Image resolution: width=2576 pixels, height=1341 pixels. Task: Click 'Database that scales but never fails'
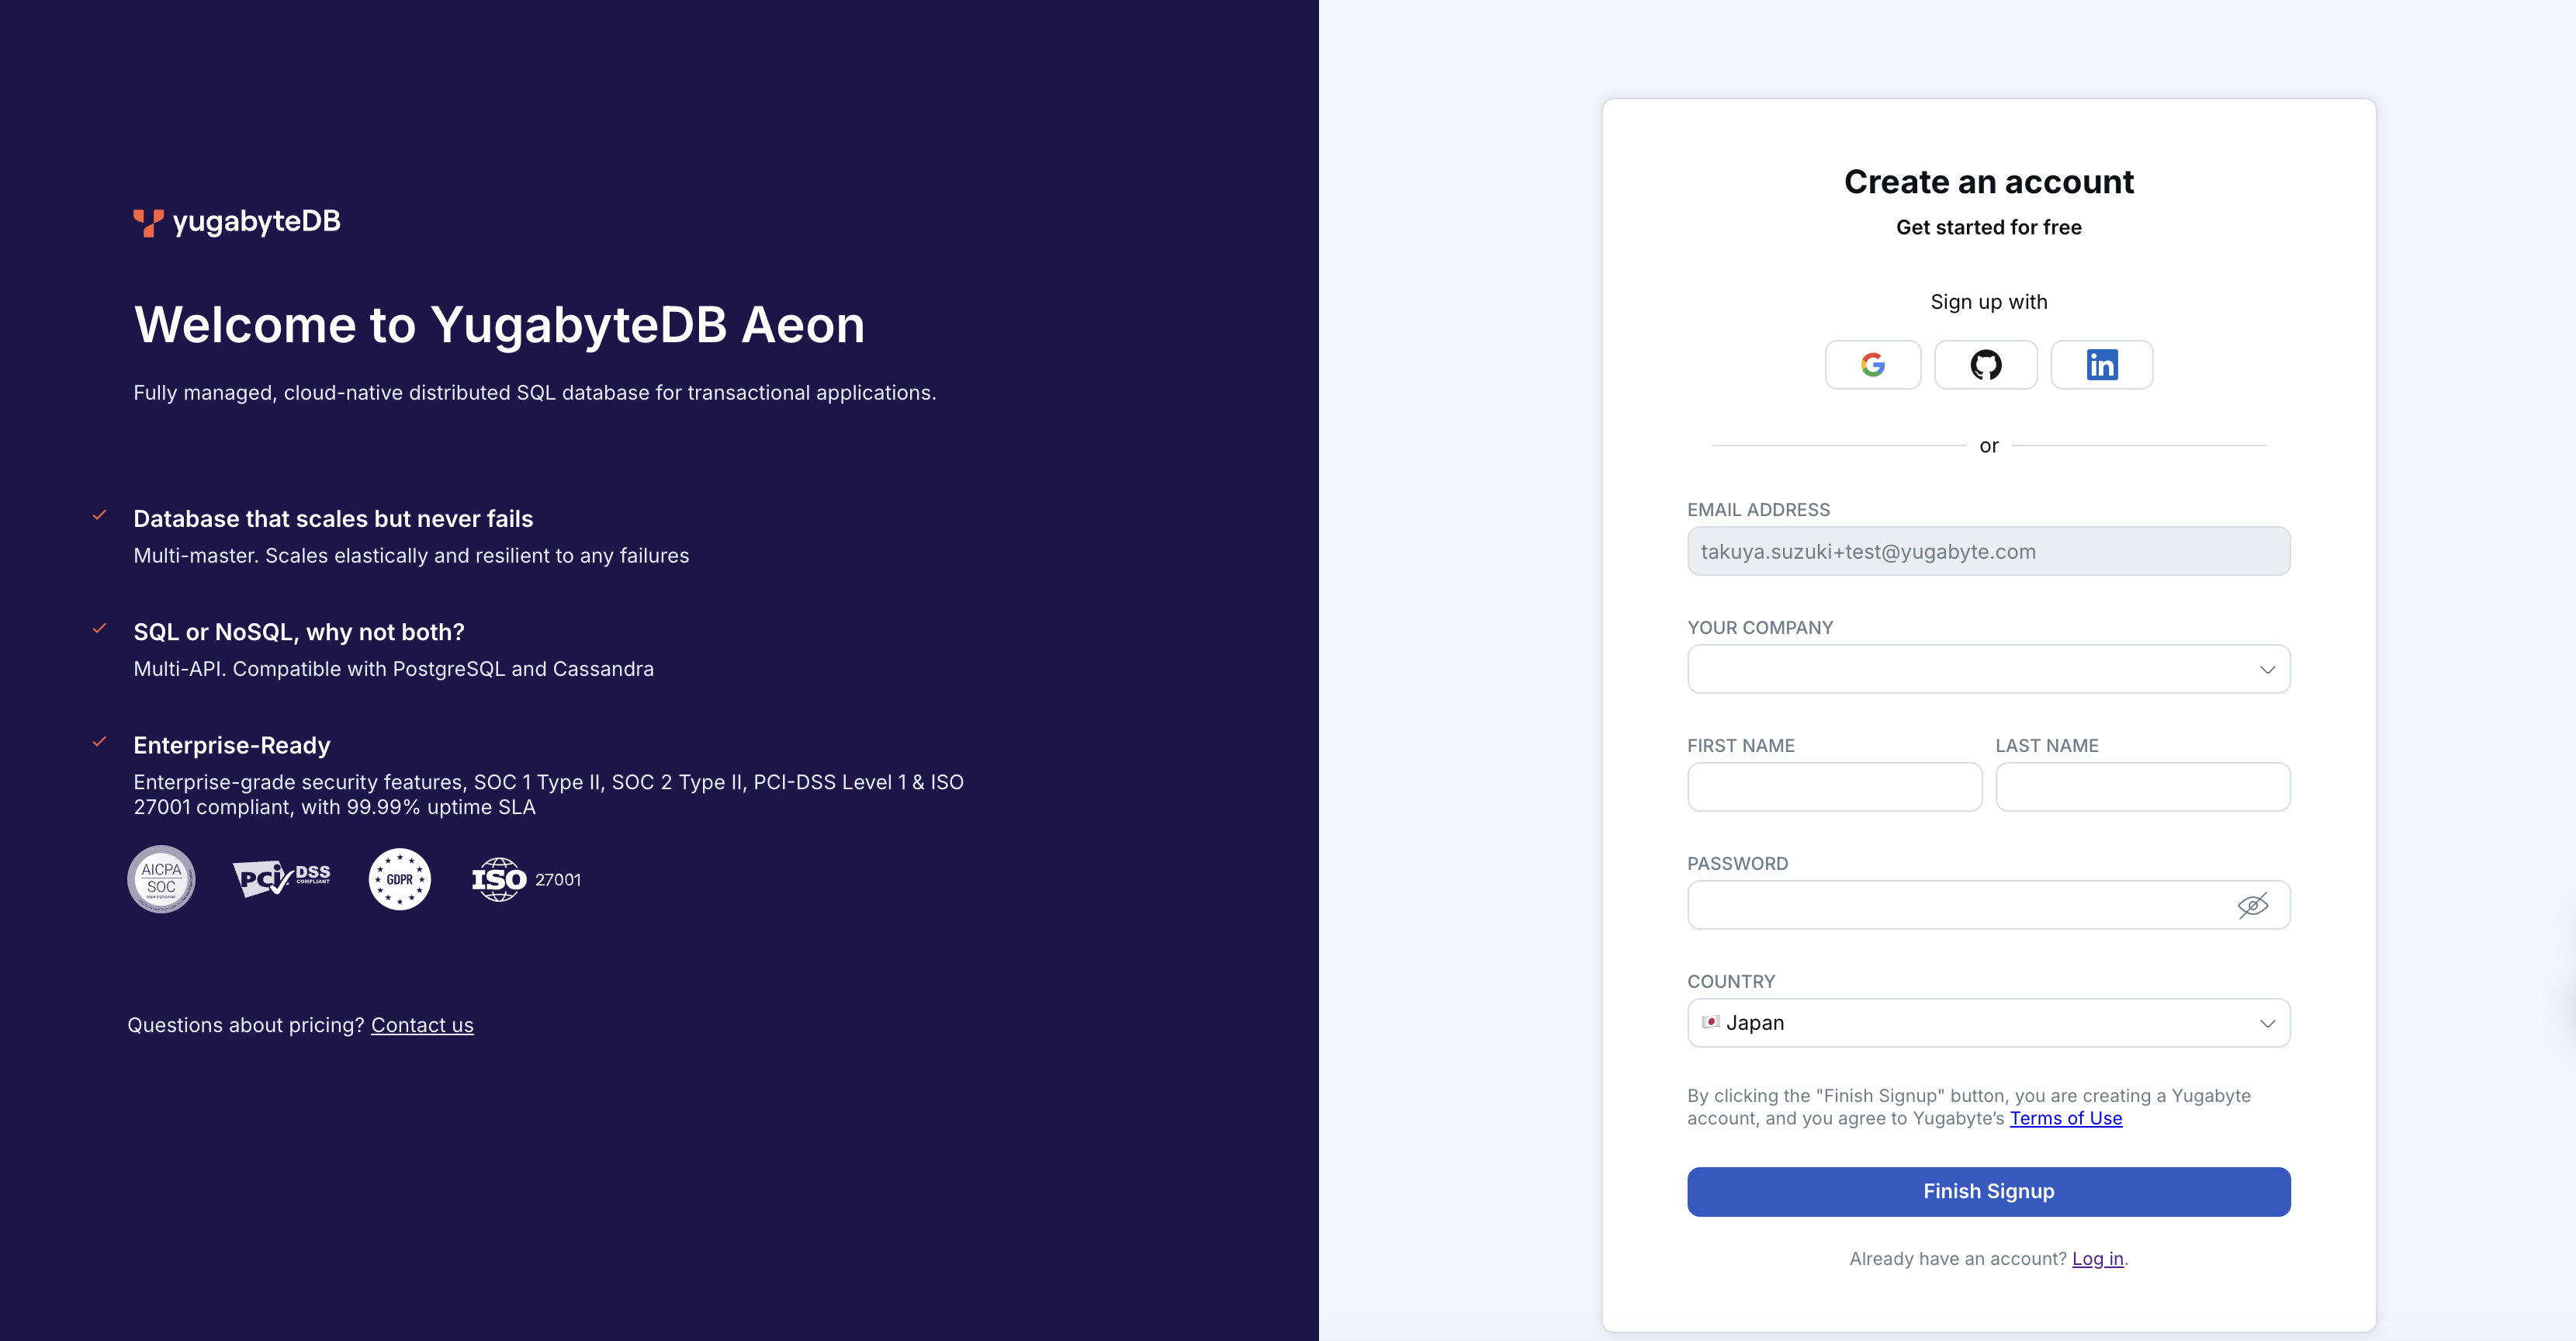[x=333, y=519]
